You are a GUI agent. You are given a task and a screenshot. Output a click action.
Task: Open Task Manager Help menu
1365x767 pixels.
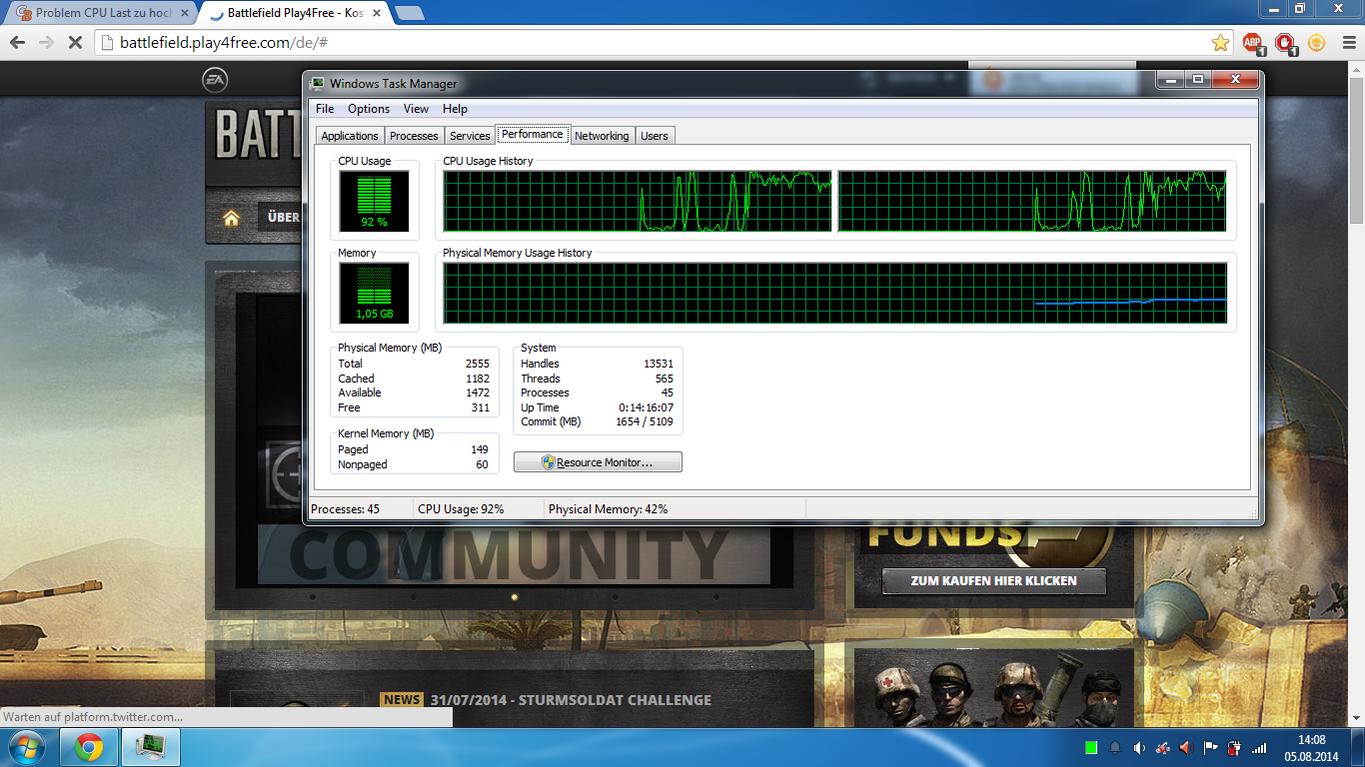tap(455, 109)
